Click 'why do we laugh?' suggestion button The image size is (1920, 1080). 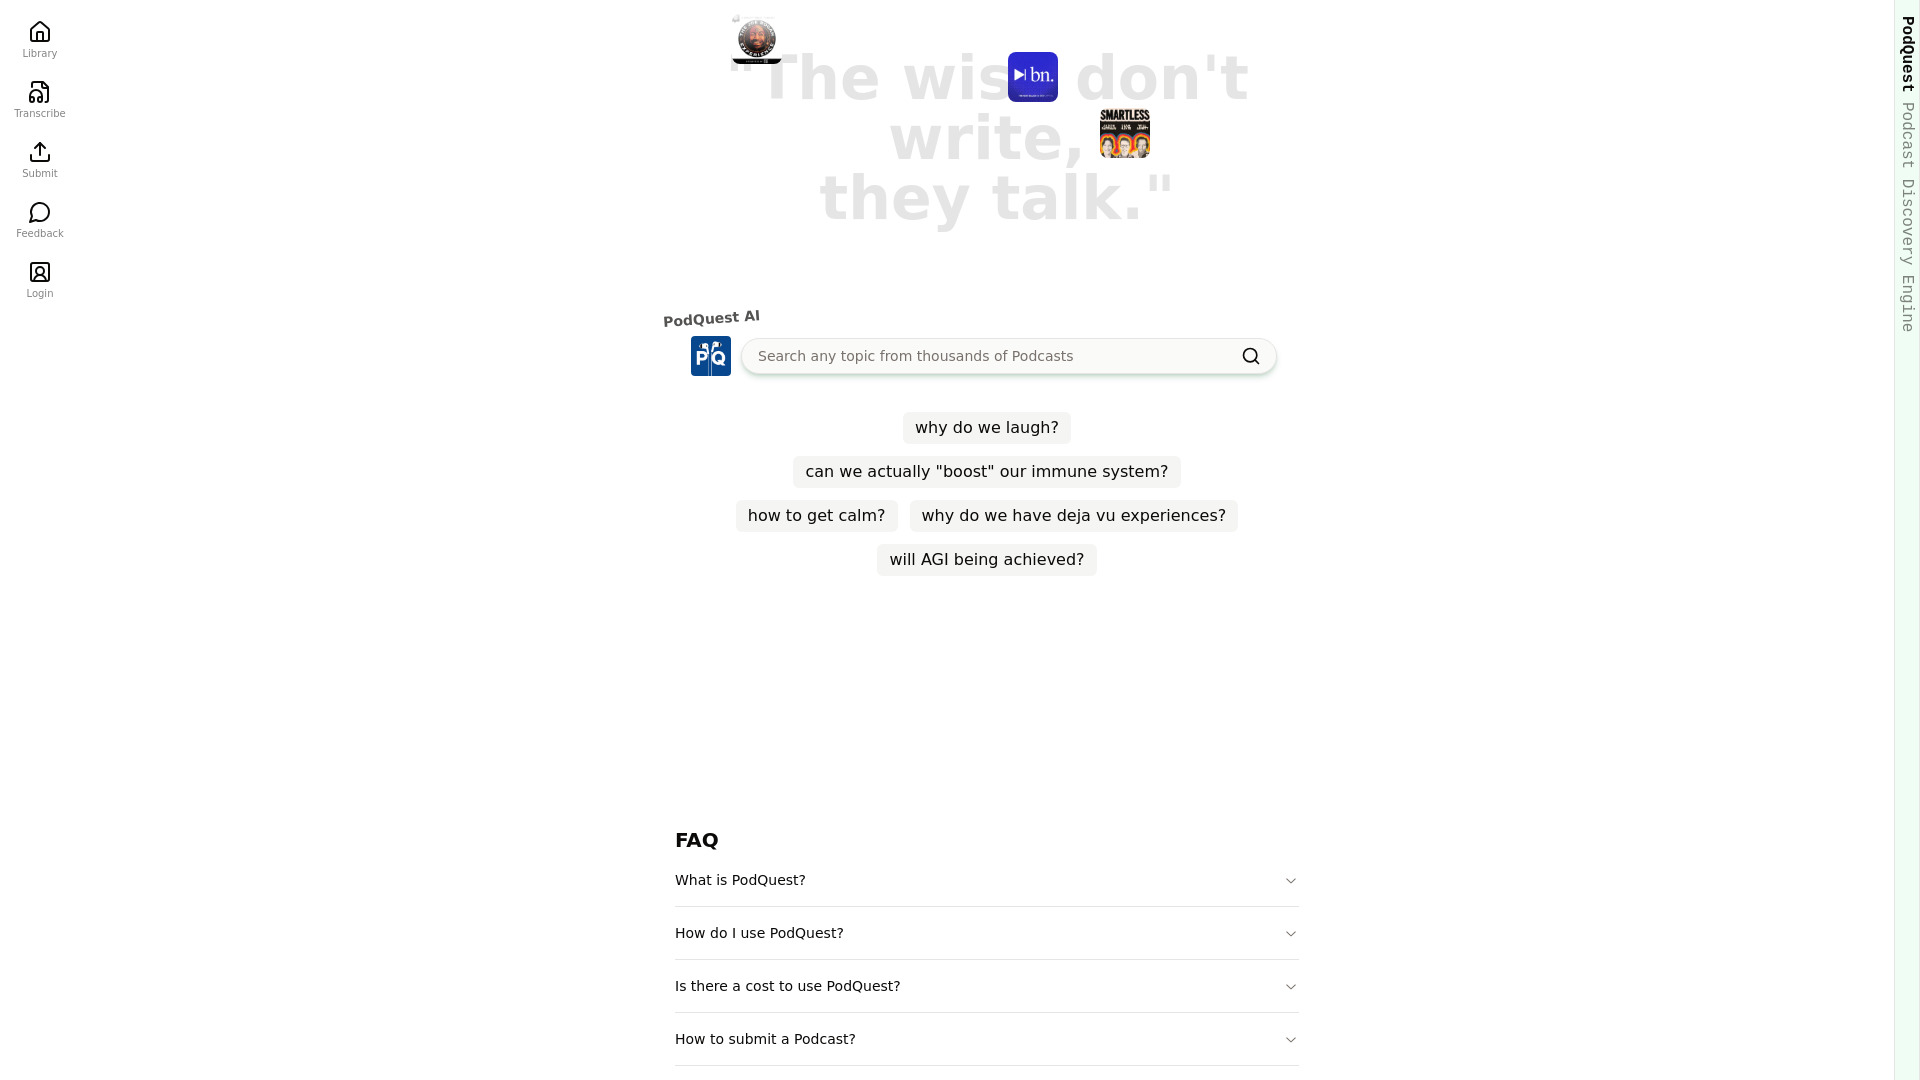986,427
